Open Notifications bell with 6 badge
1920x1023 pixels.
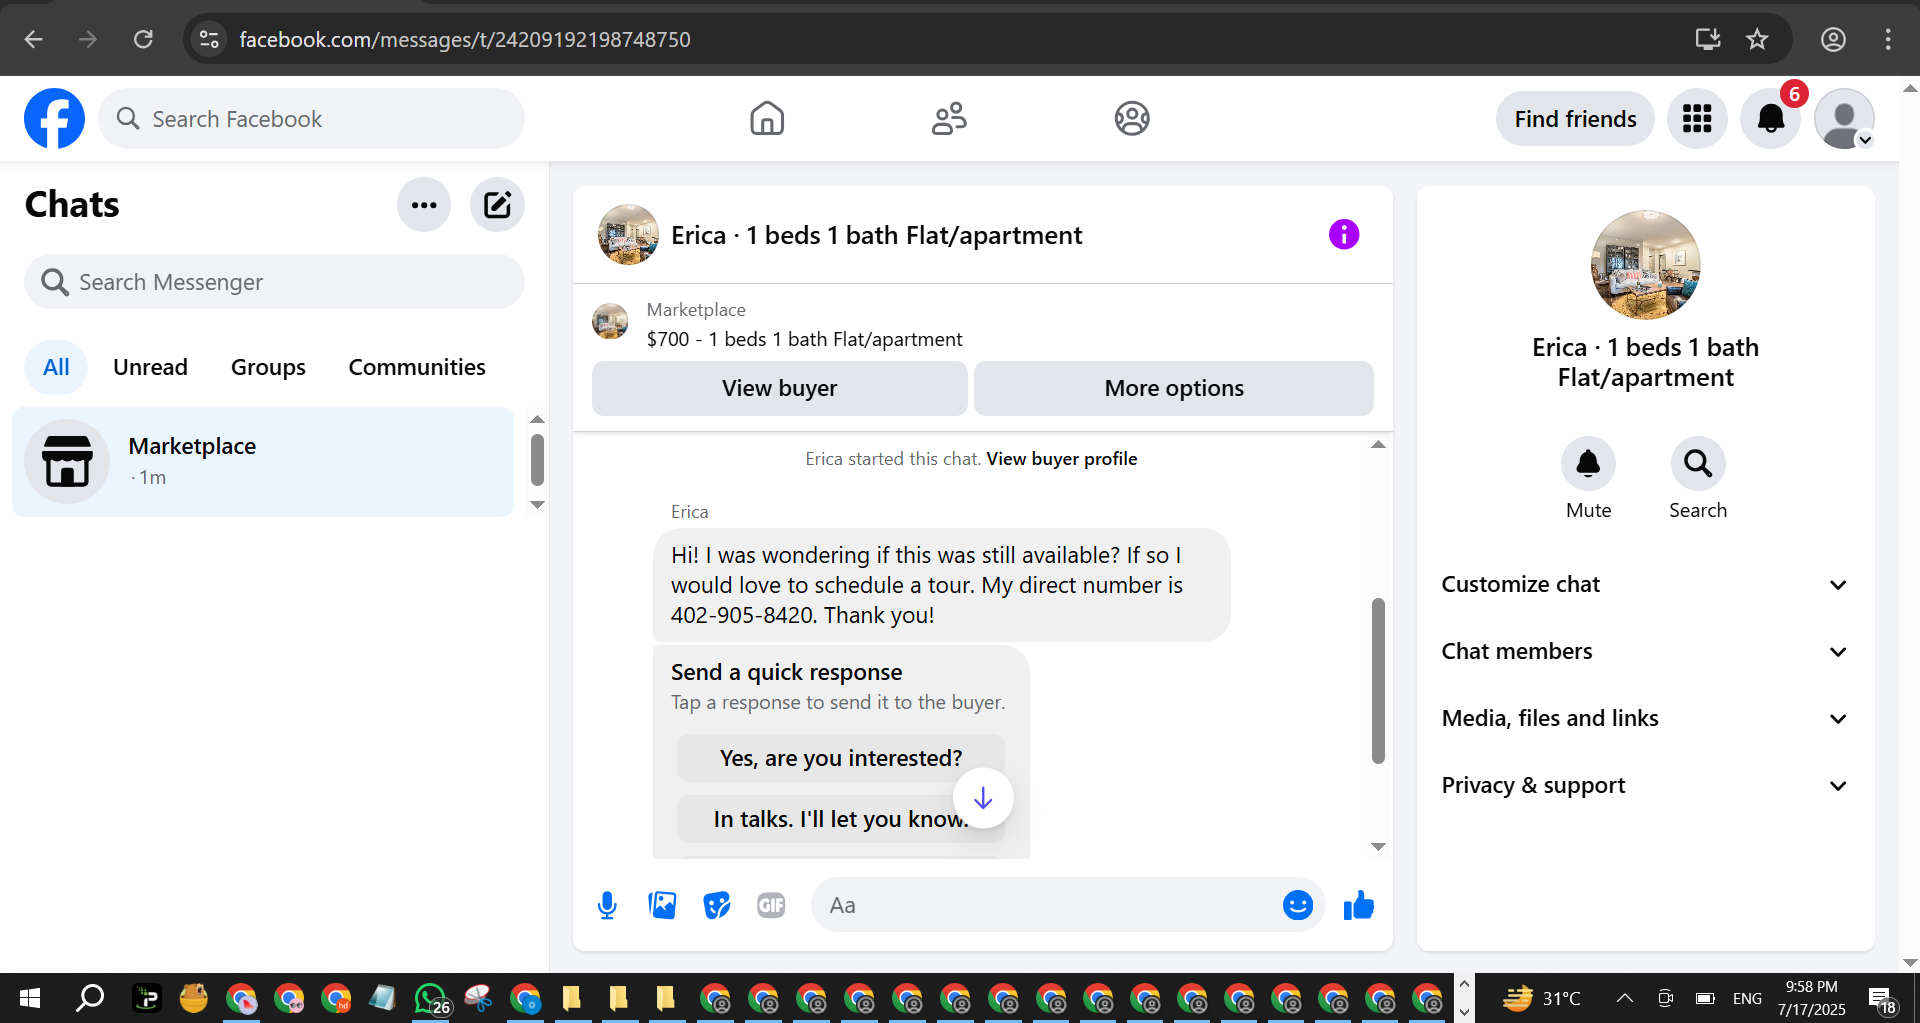[x=1771, y=119]
